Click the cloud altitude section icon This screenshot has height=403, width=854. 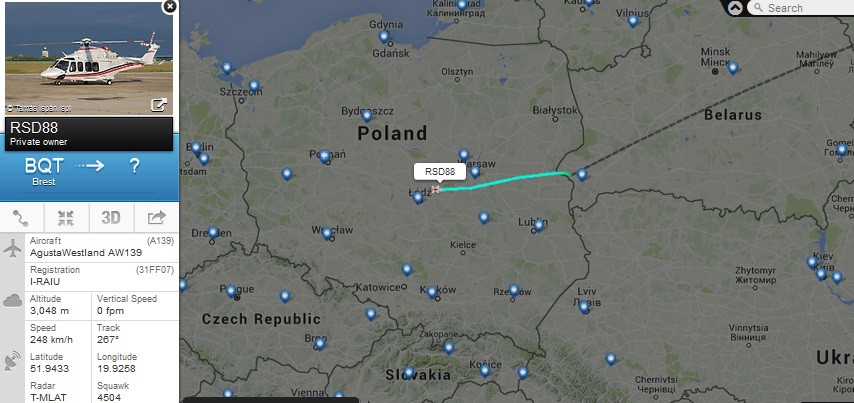coord(12,300)
